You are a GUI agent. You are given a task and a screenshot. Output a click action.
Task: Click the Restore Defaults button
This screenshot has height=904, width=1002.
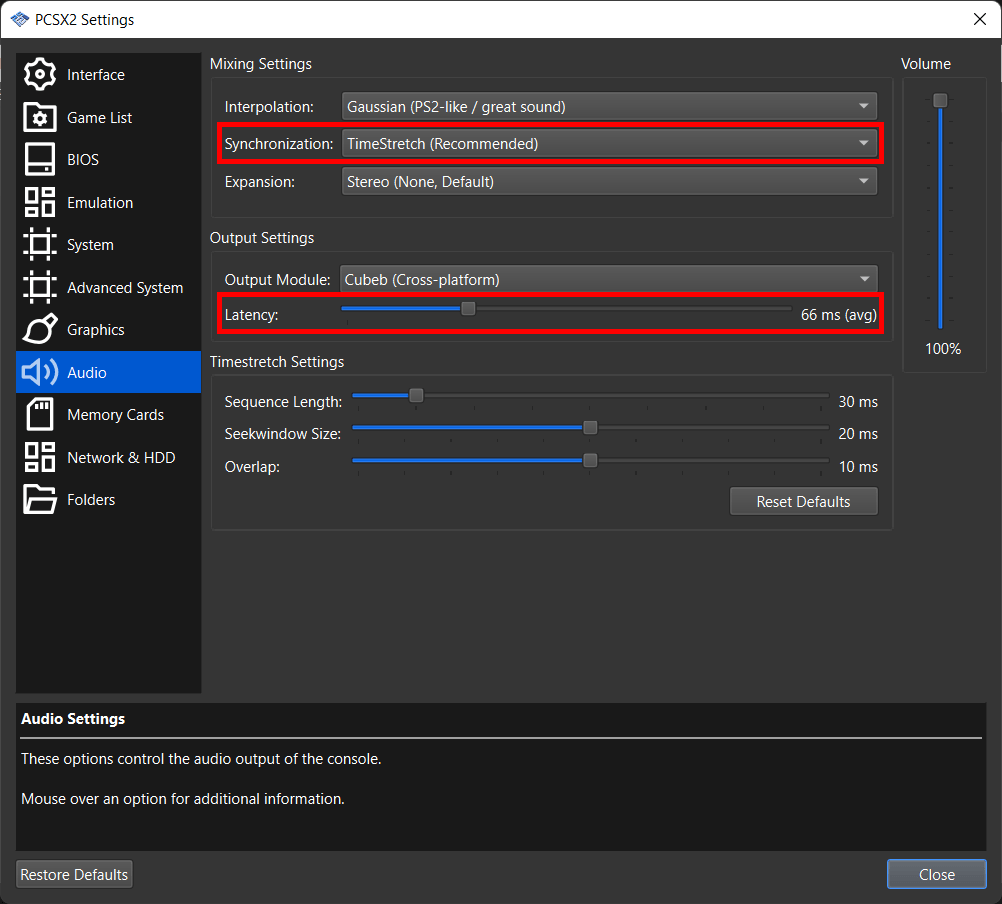pos(74,874)
